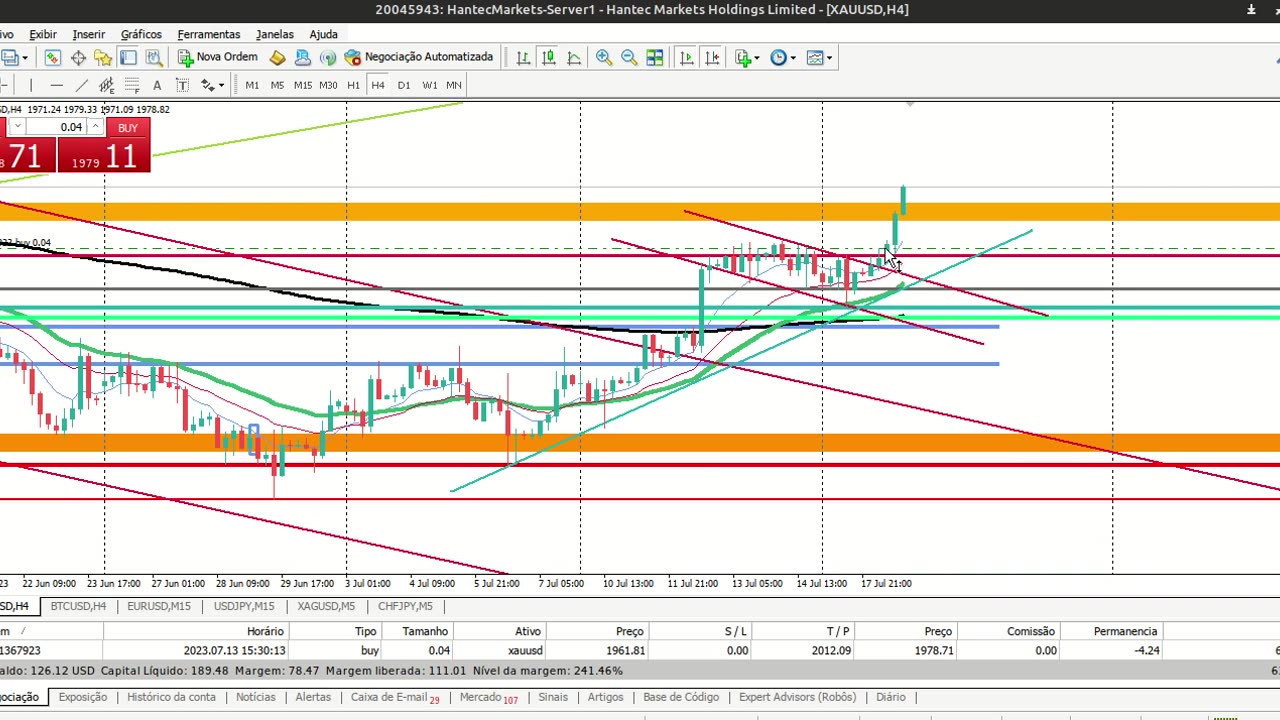This screenshot has width=1280, height=720.
Task: Switch to M5 timeframe
Action: tap(277, 85)
